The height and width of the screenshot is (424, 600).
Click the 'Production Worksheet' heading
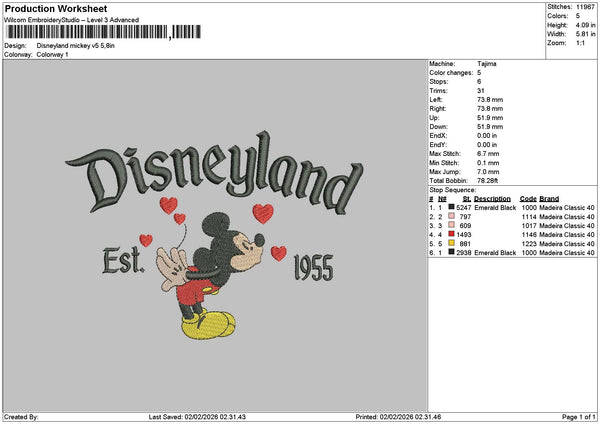(x=56, y=8)
